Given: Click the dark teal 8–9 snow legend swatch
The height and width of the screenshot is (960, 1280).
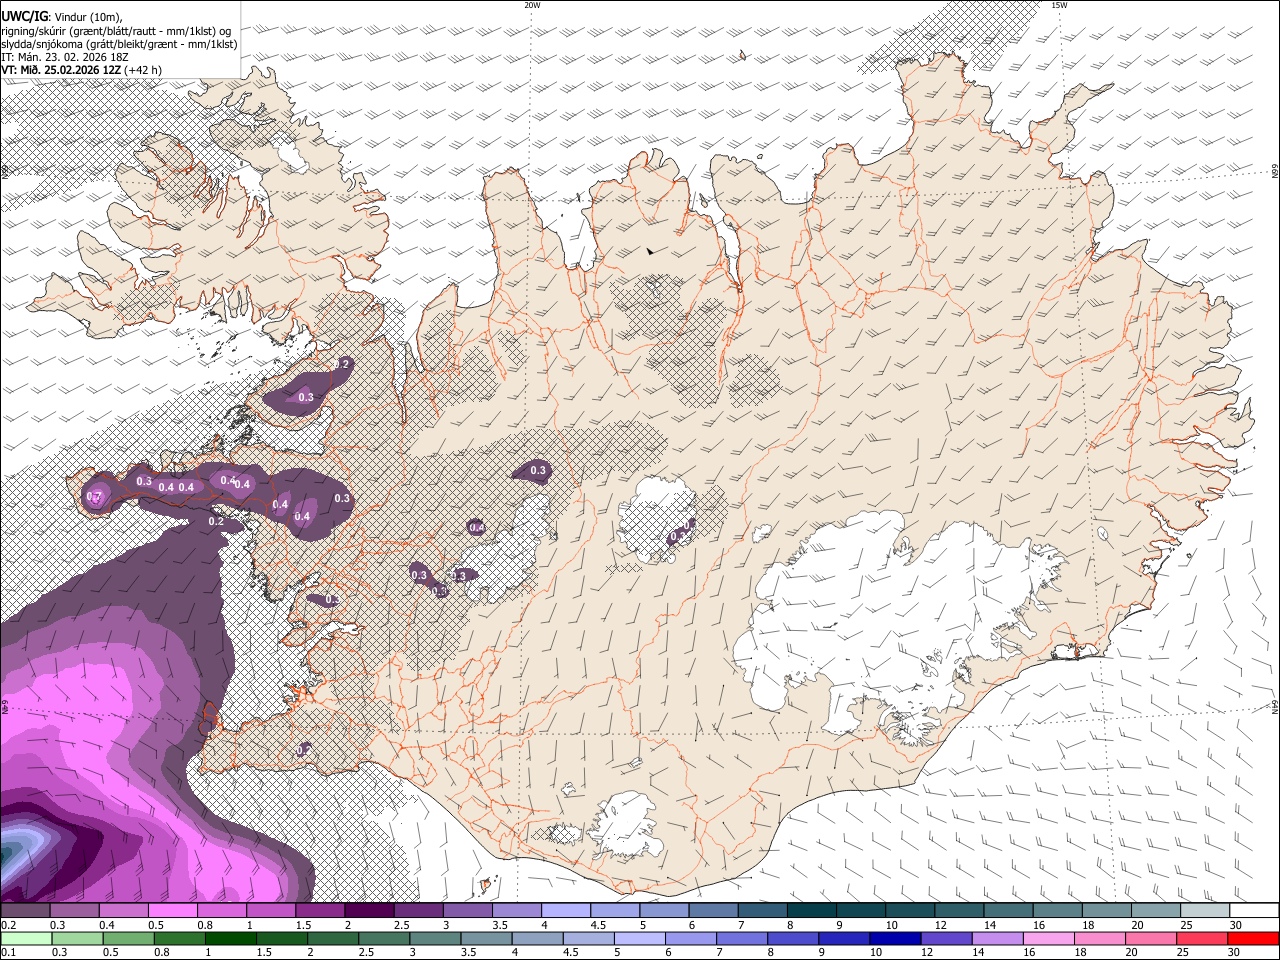Looking at the screenshot, I should pyautogui.click(x=812, y=911).
